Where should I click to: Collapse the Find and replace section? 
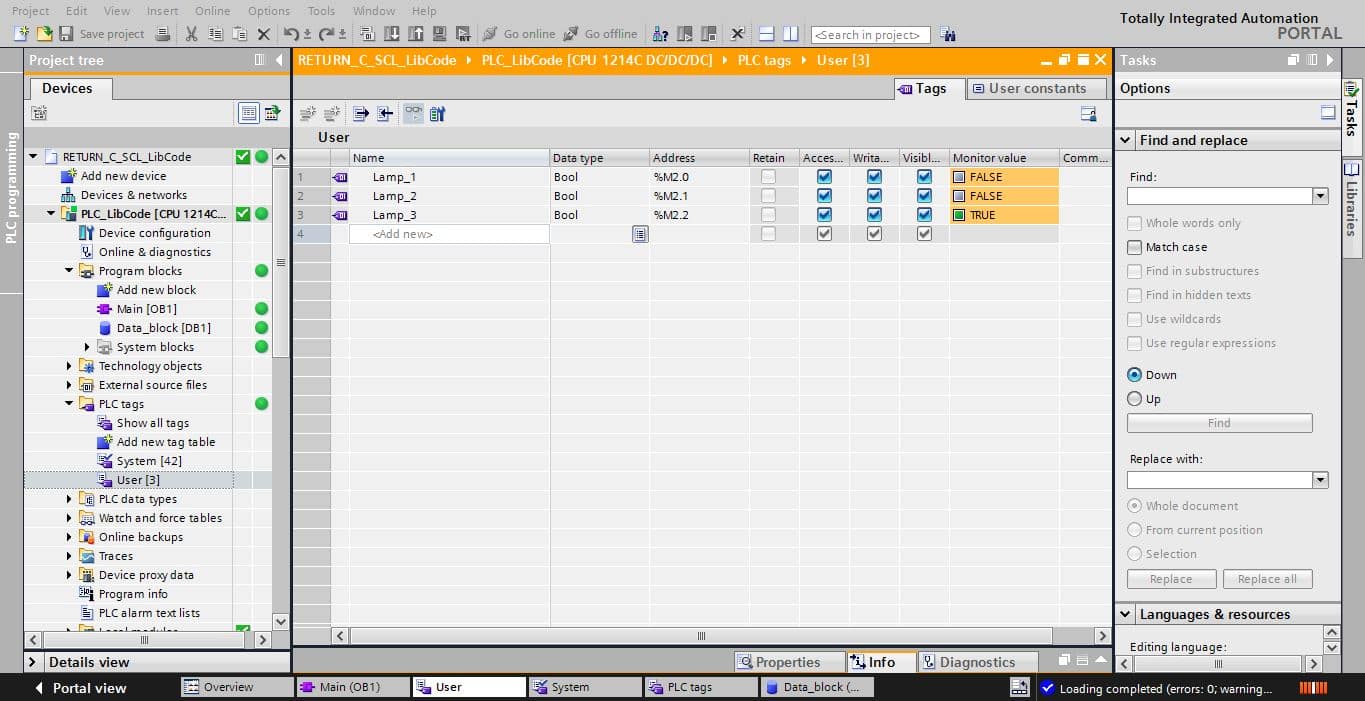[1125, 141]
